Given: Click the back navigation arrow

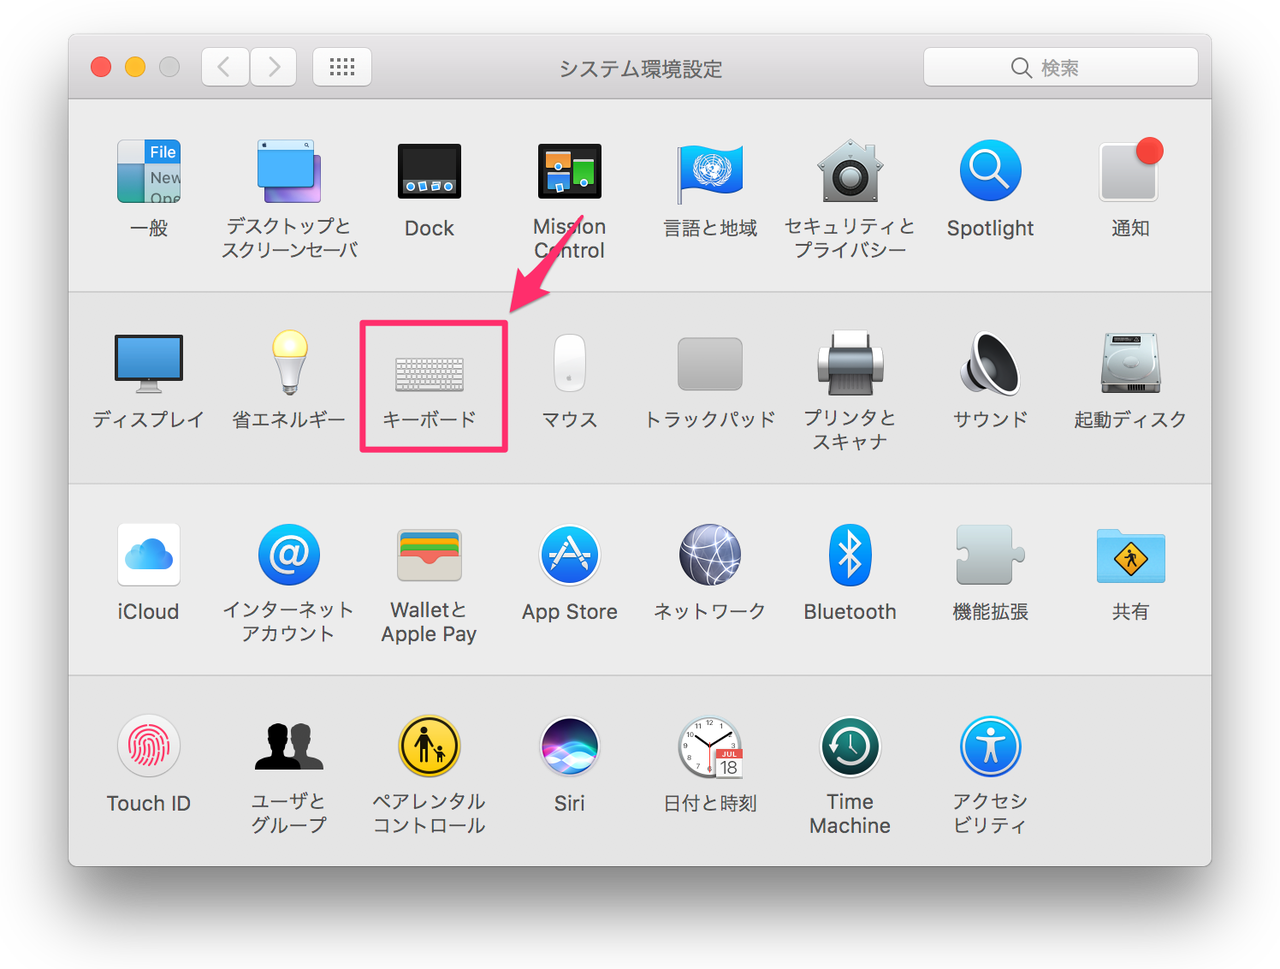Looking at the screenshot, I should click(x=225, y=67).
